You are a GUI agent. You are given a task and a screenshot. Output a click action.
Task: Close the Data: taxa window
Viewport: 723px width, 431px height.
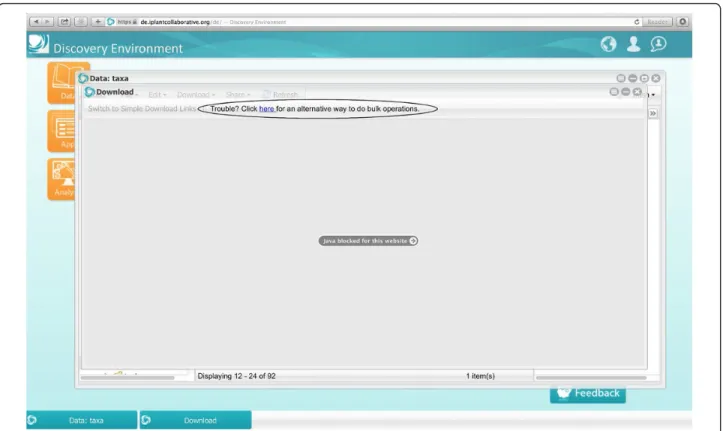(x=656, y=78)
